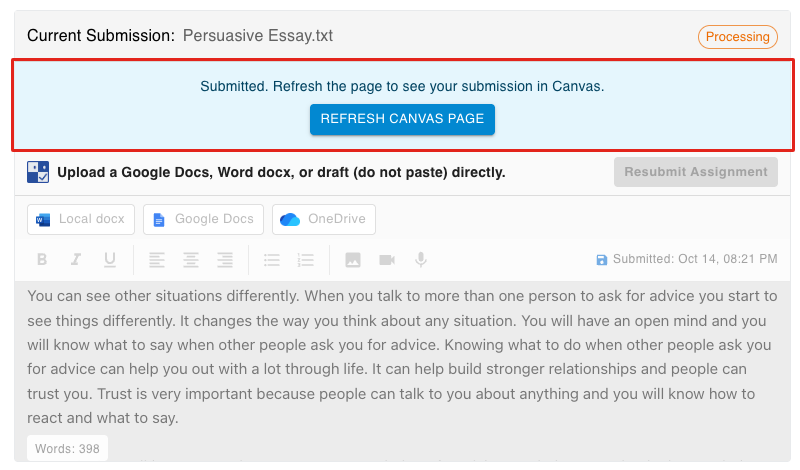The height and width of the screenshot is (470, 800).
Task: Click Submitted: Oct 14, 08:21 PM text
Action: [695, 259]
